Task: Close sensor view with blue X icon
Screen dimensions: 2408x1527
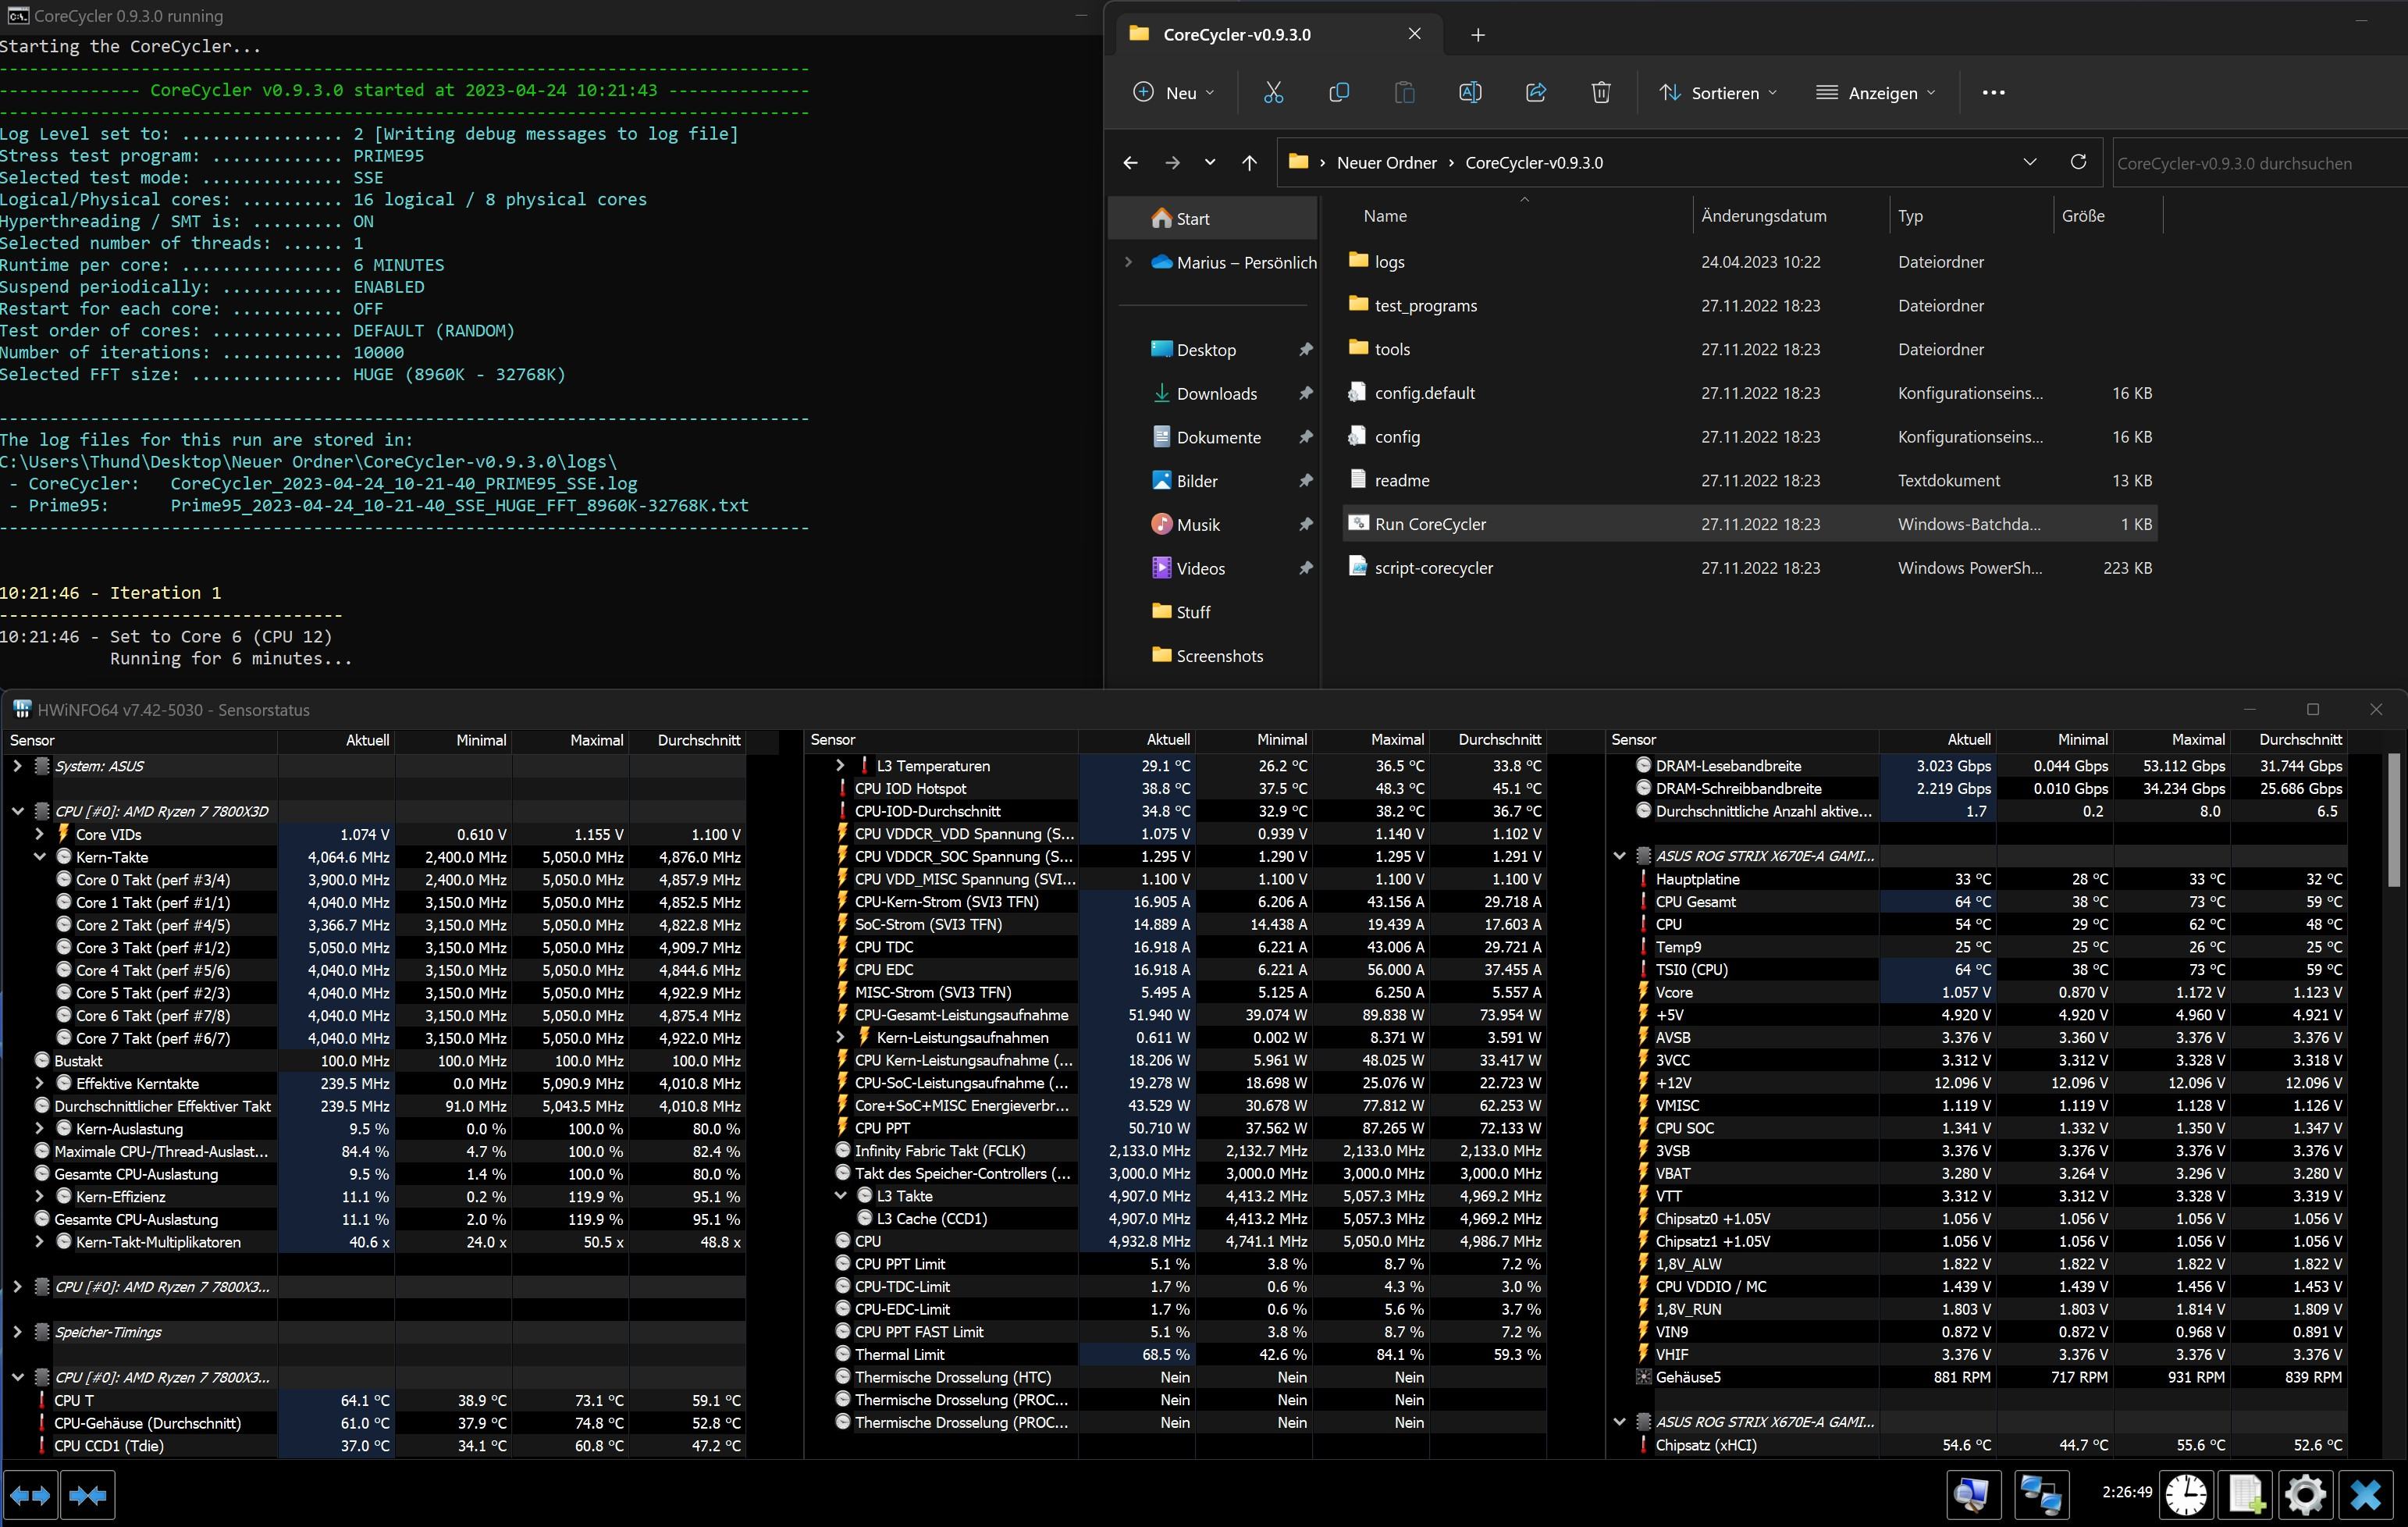Action: click(2365, 1495)
